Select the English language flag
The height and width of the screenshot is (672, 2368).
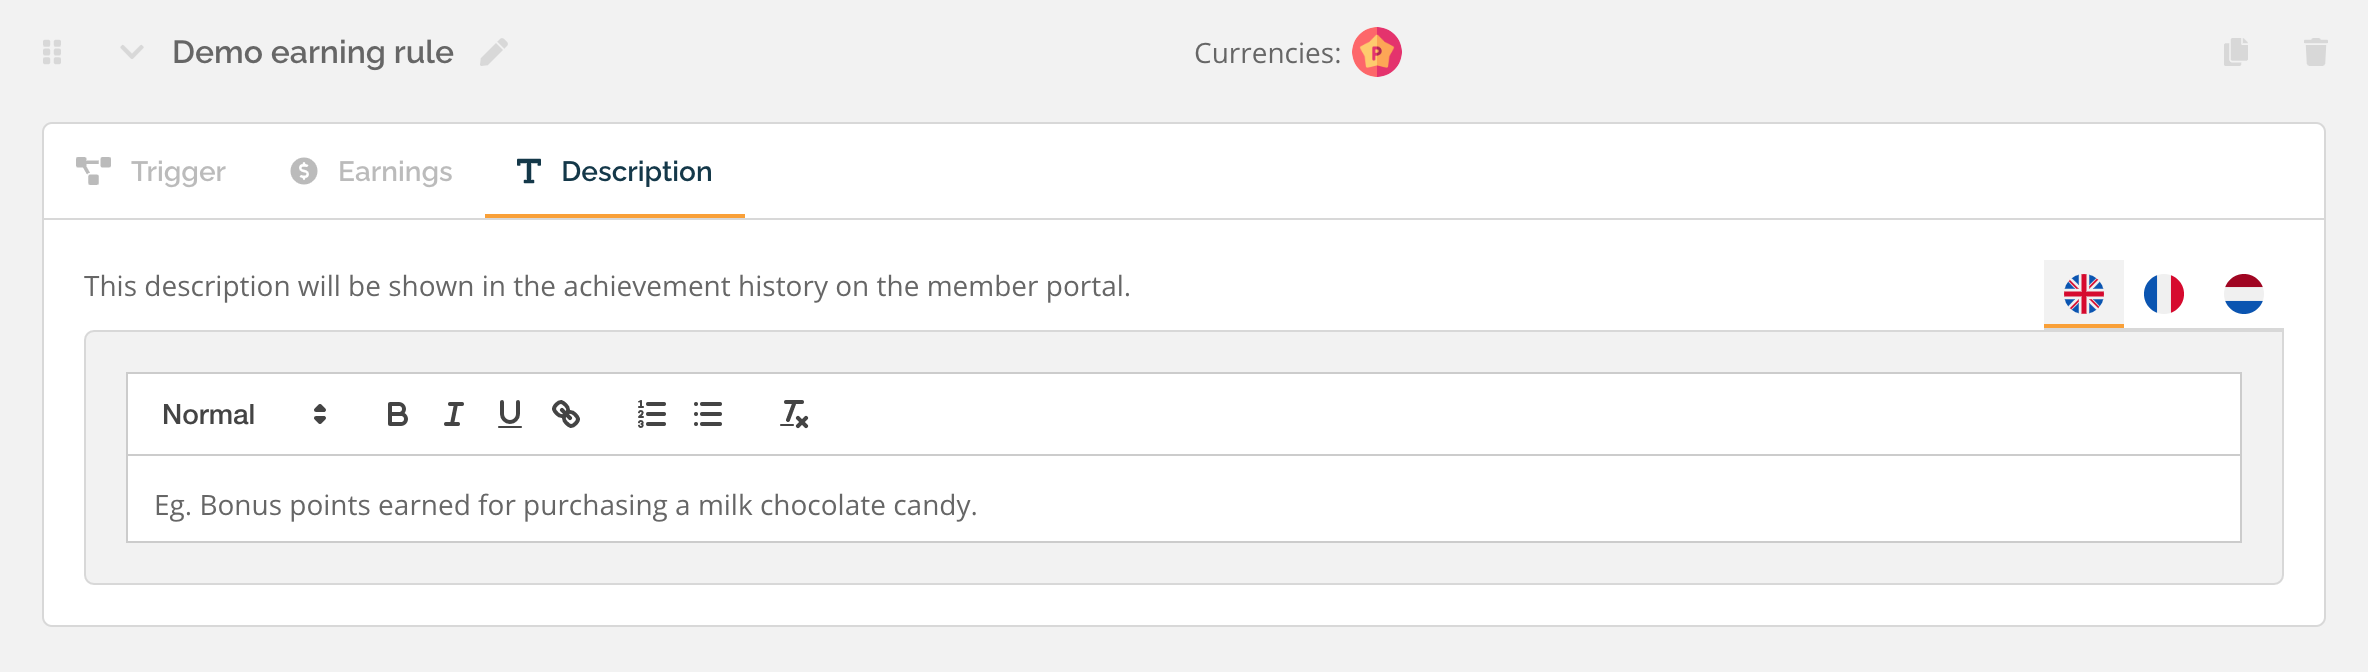coord(2084,294)
